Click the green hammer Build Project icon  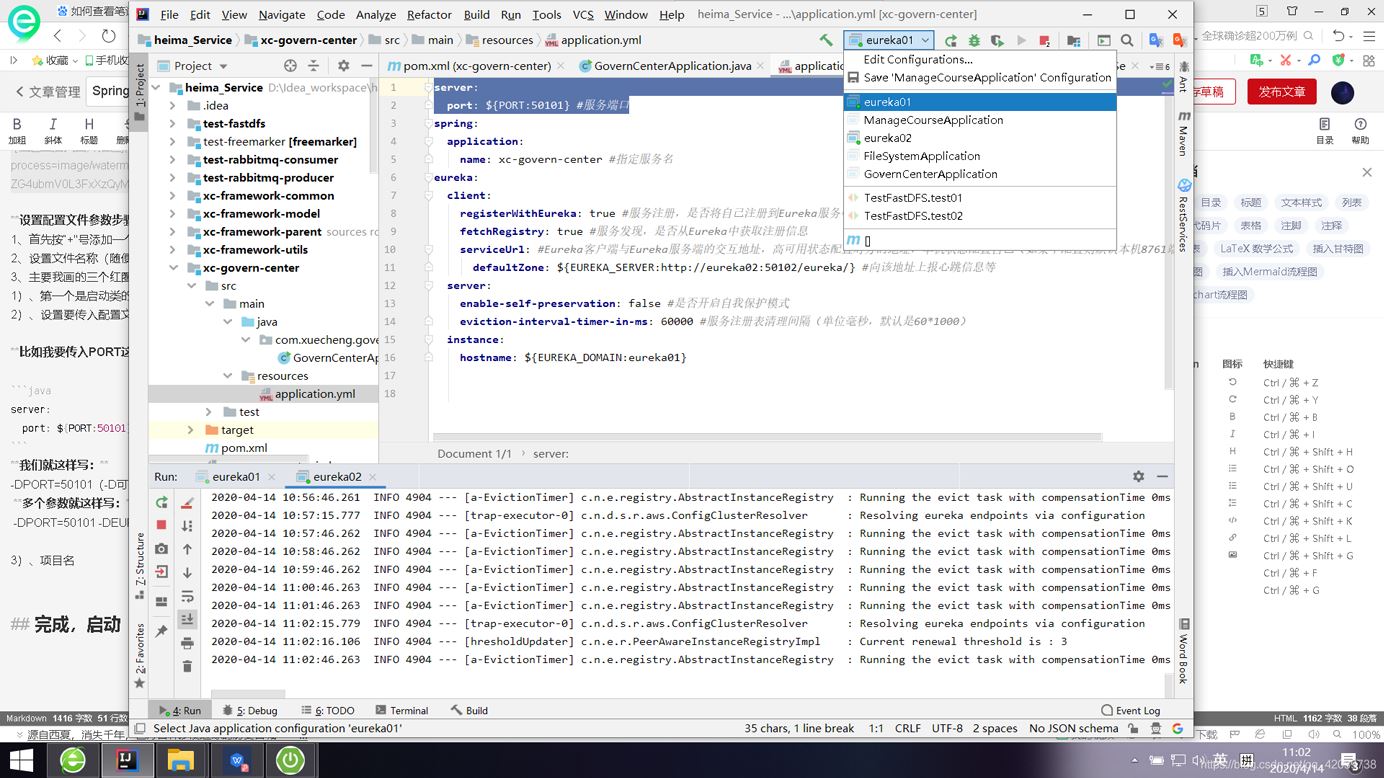[x=826, y=40]
